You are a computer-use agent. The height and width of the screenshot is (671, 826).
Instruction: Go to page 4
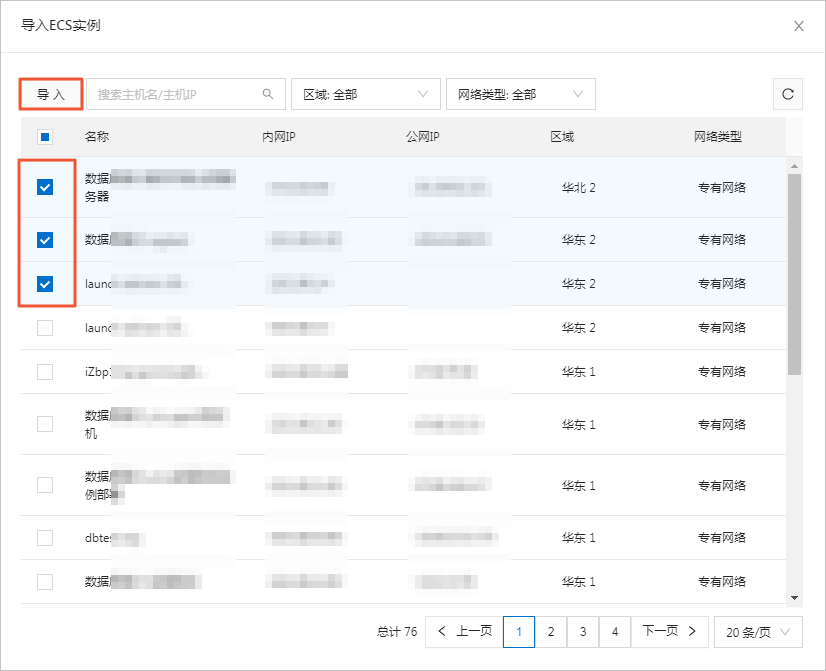tap(615, 631)
